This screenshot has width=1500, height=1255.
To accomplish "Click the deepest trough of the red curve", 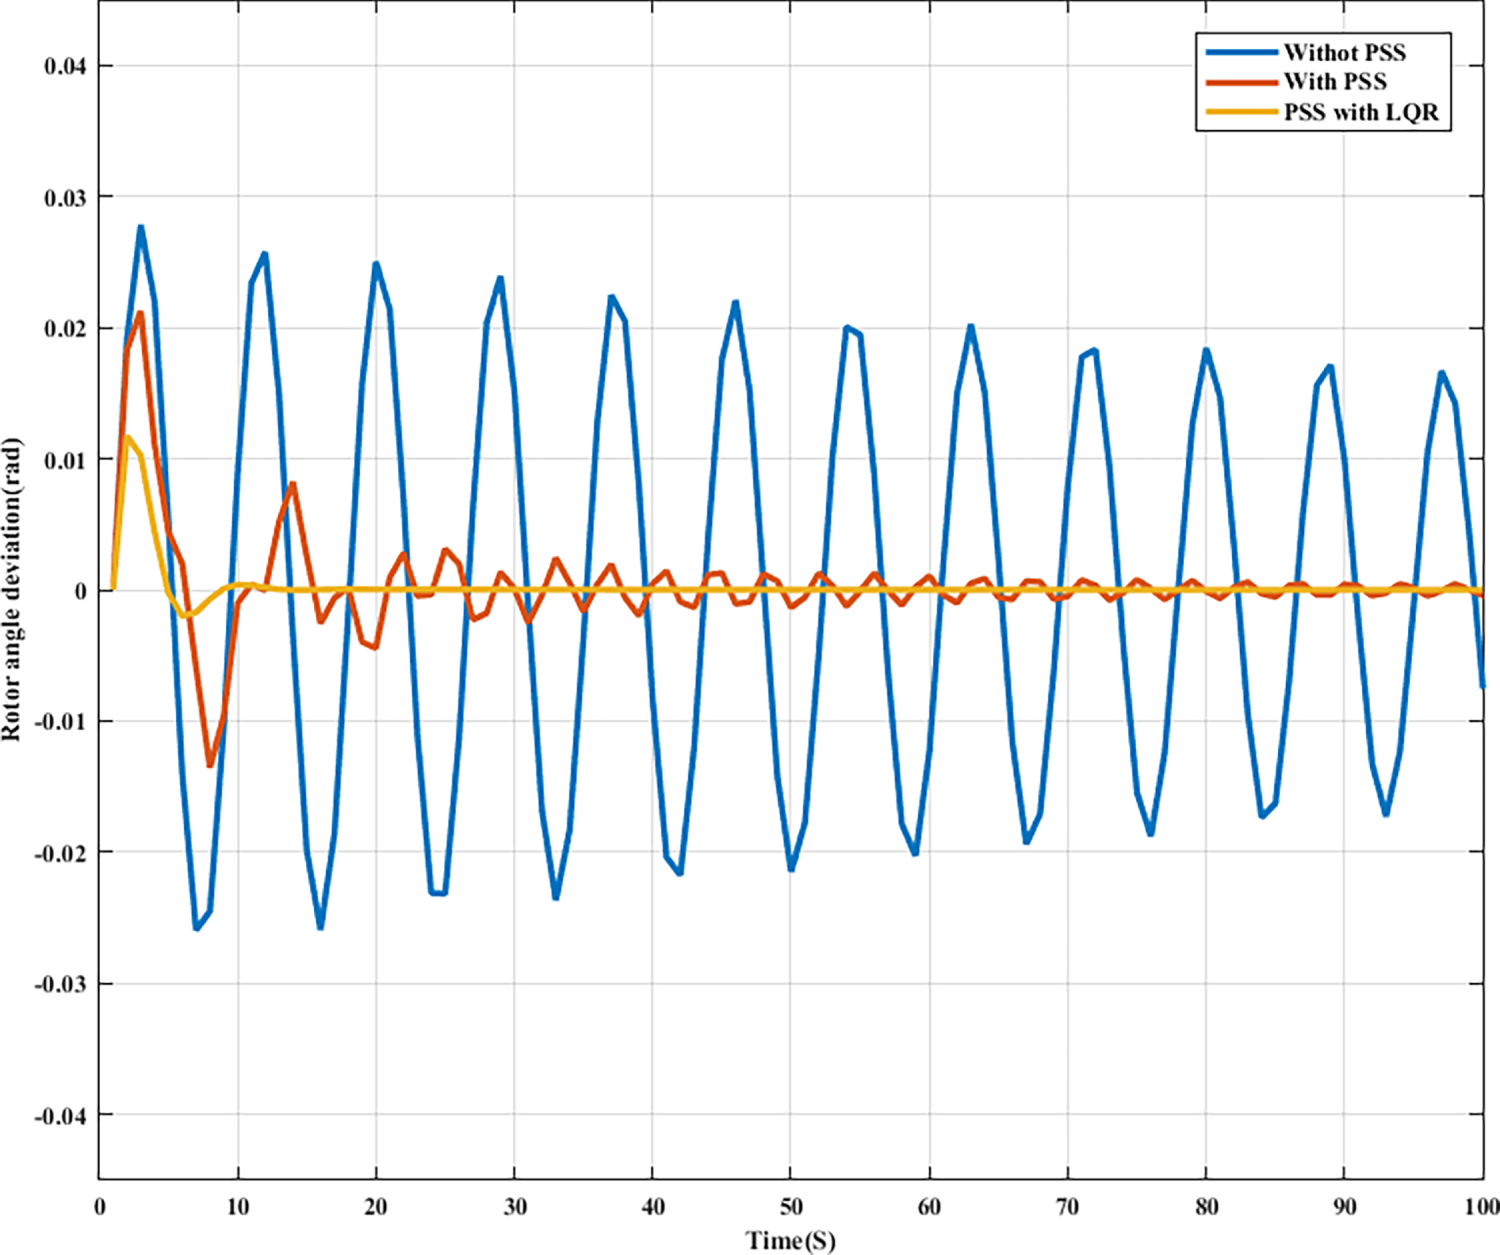I will pos(210,765).
